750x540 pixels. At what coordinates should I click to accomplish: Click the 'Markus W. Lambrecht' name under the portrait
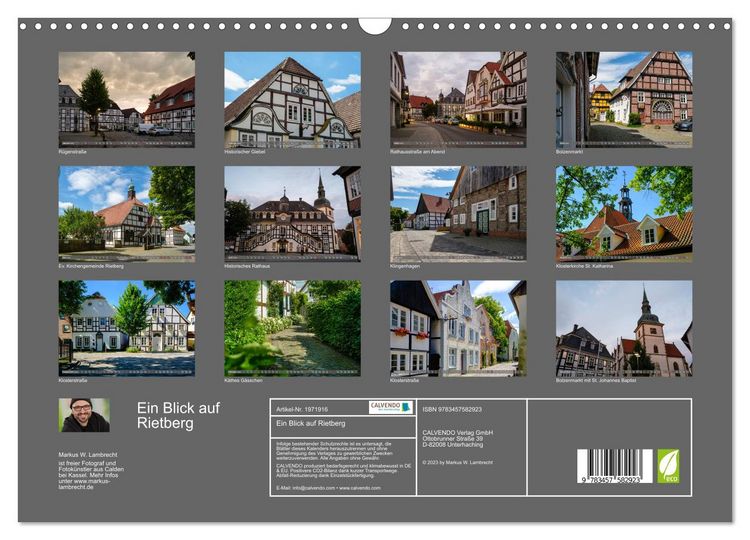(x=88, y=455)
